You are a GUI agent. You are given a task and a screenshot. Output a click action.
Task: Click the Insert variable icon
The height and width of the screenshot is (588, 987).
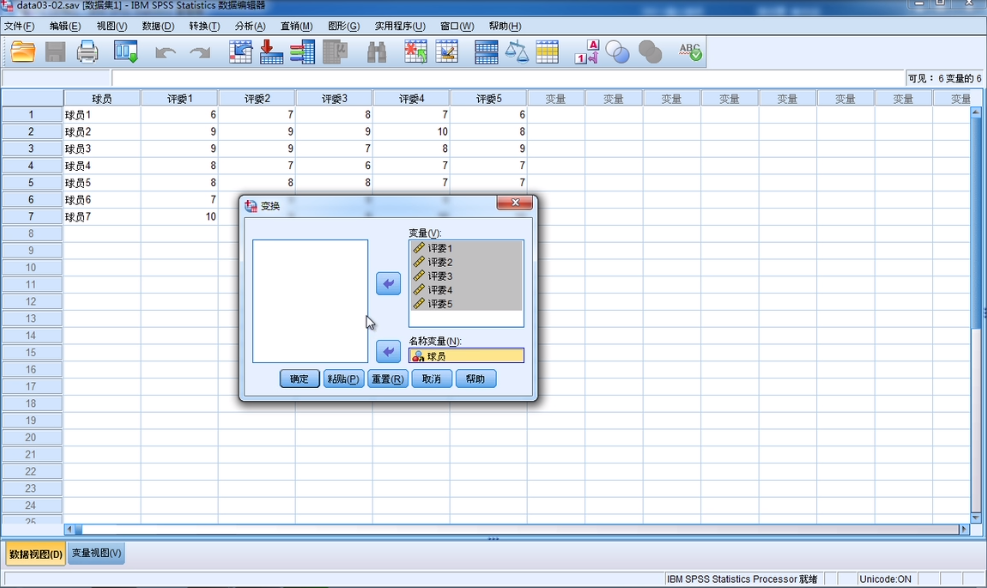point(447,52)
